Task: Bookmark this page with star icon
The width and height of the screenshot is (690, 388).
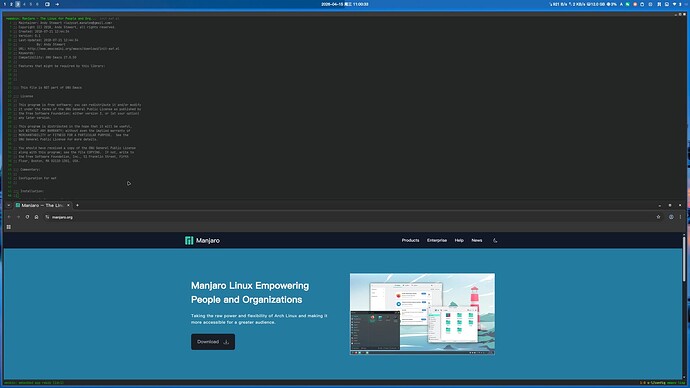Action: [658, 217]
